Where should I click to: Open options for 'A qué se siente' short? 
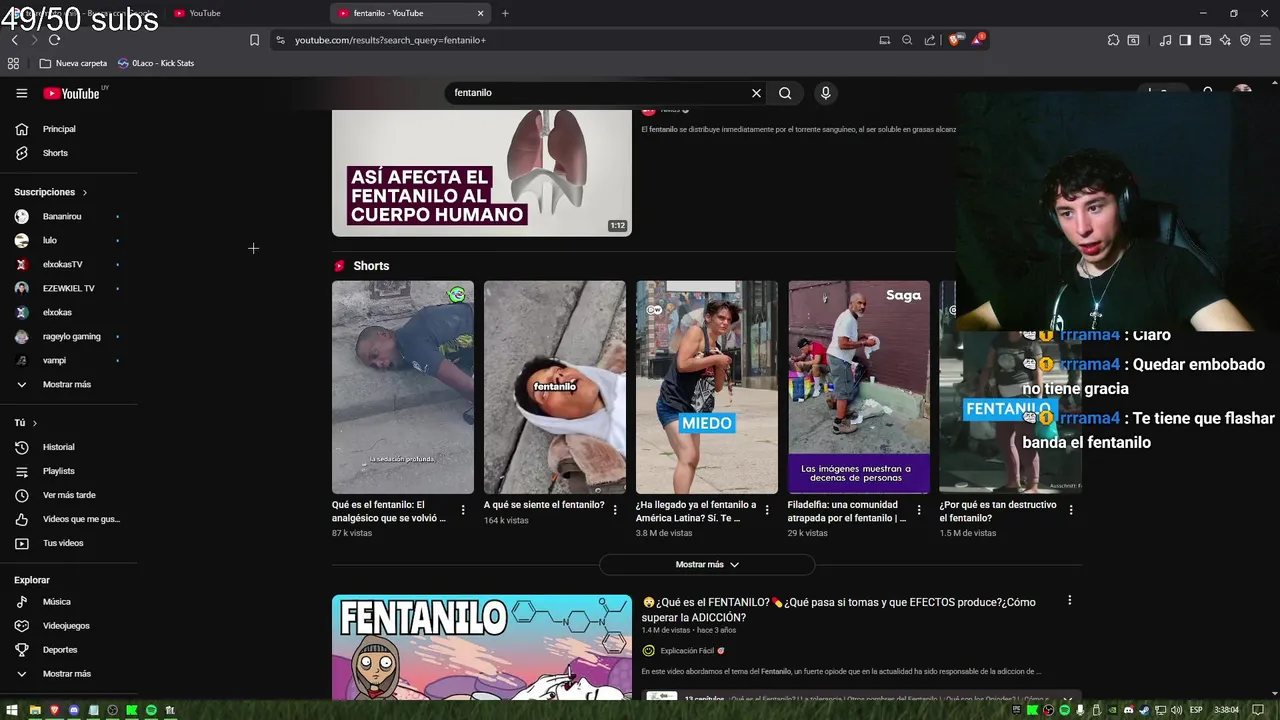615,510
